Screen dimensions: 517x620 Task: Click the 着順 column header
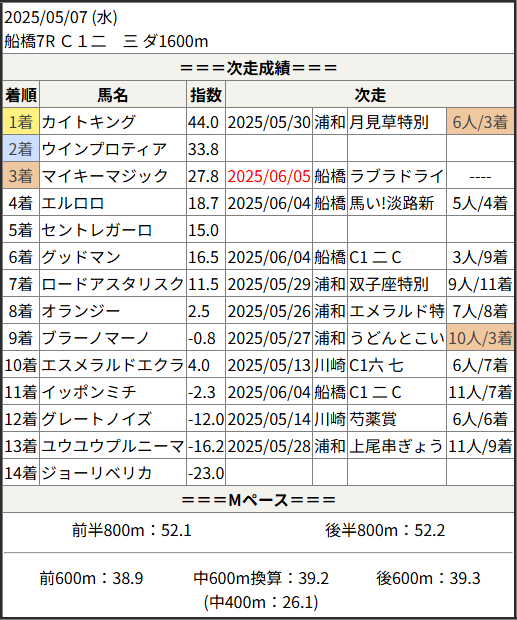point(21,95)
